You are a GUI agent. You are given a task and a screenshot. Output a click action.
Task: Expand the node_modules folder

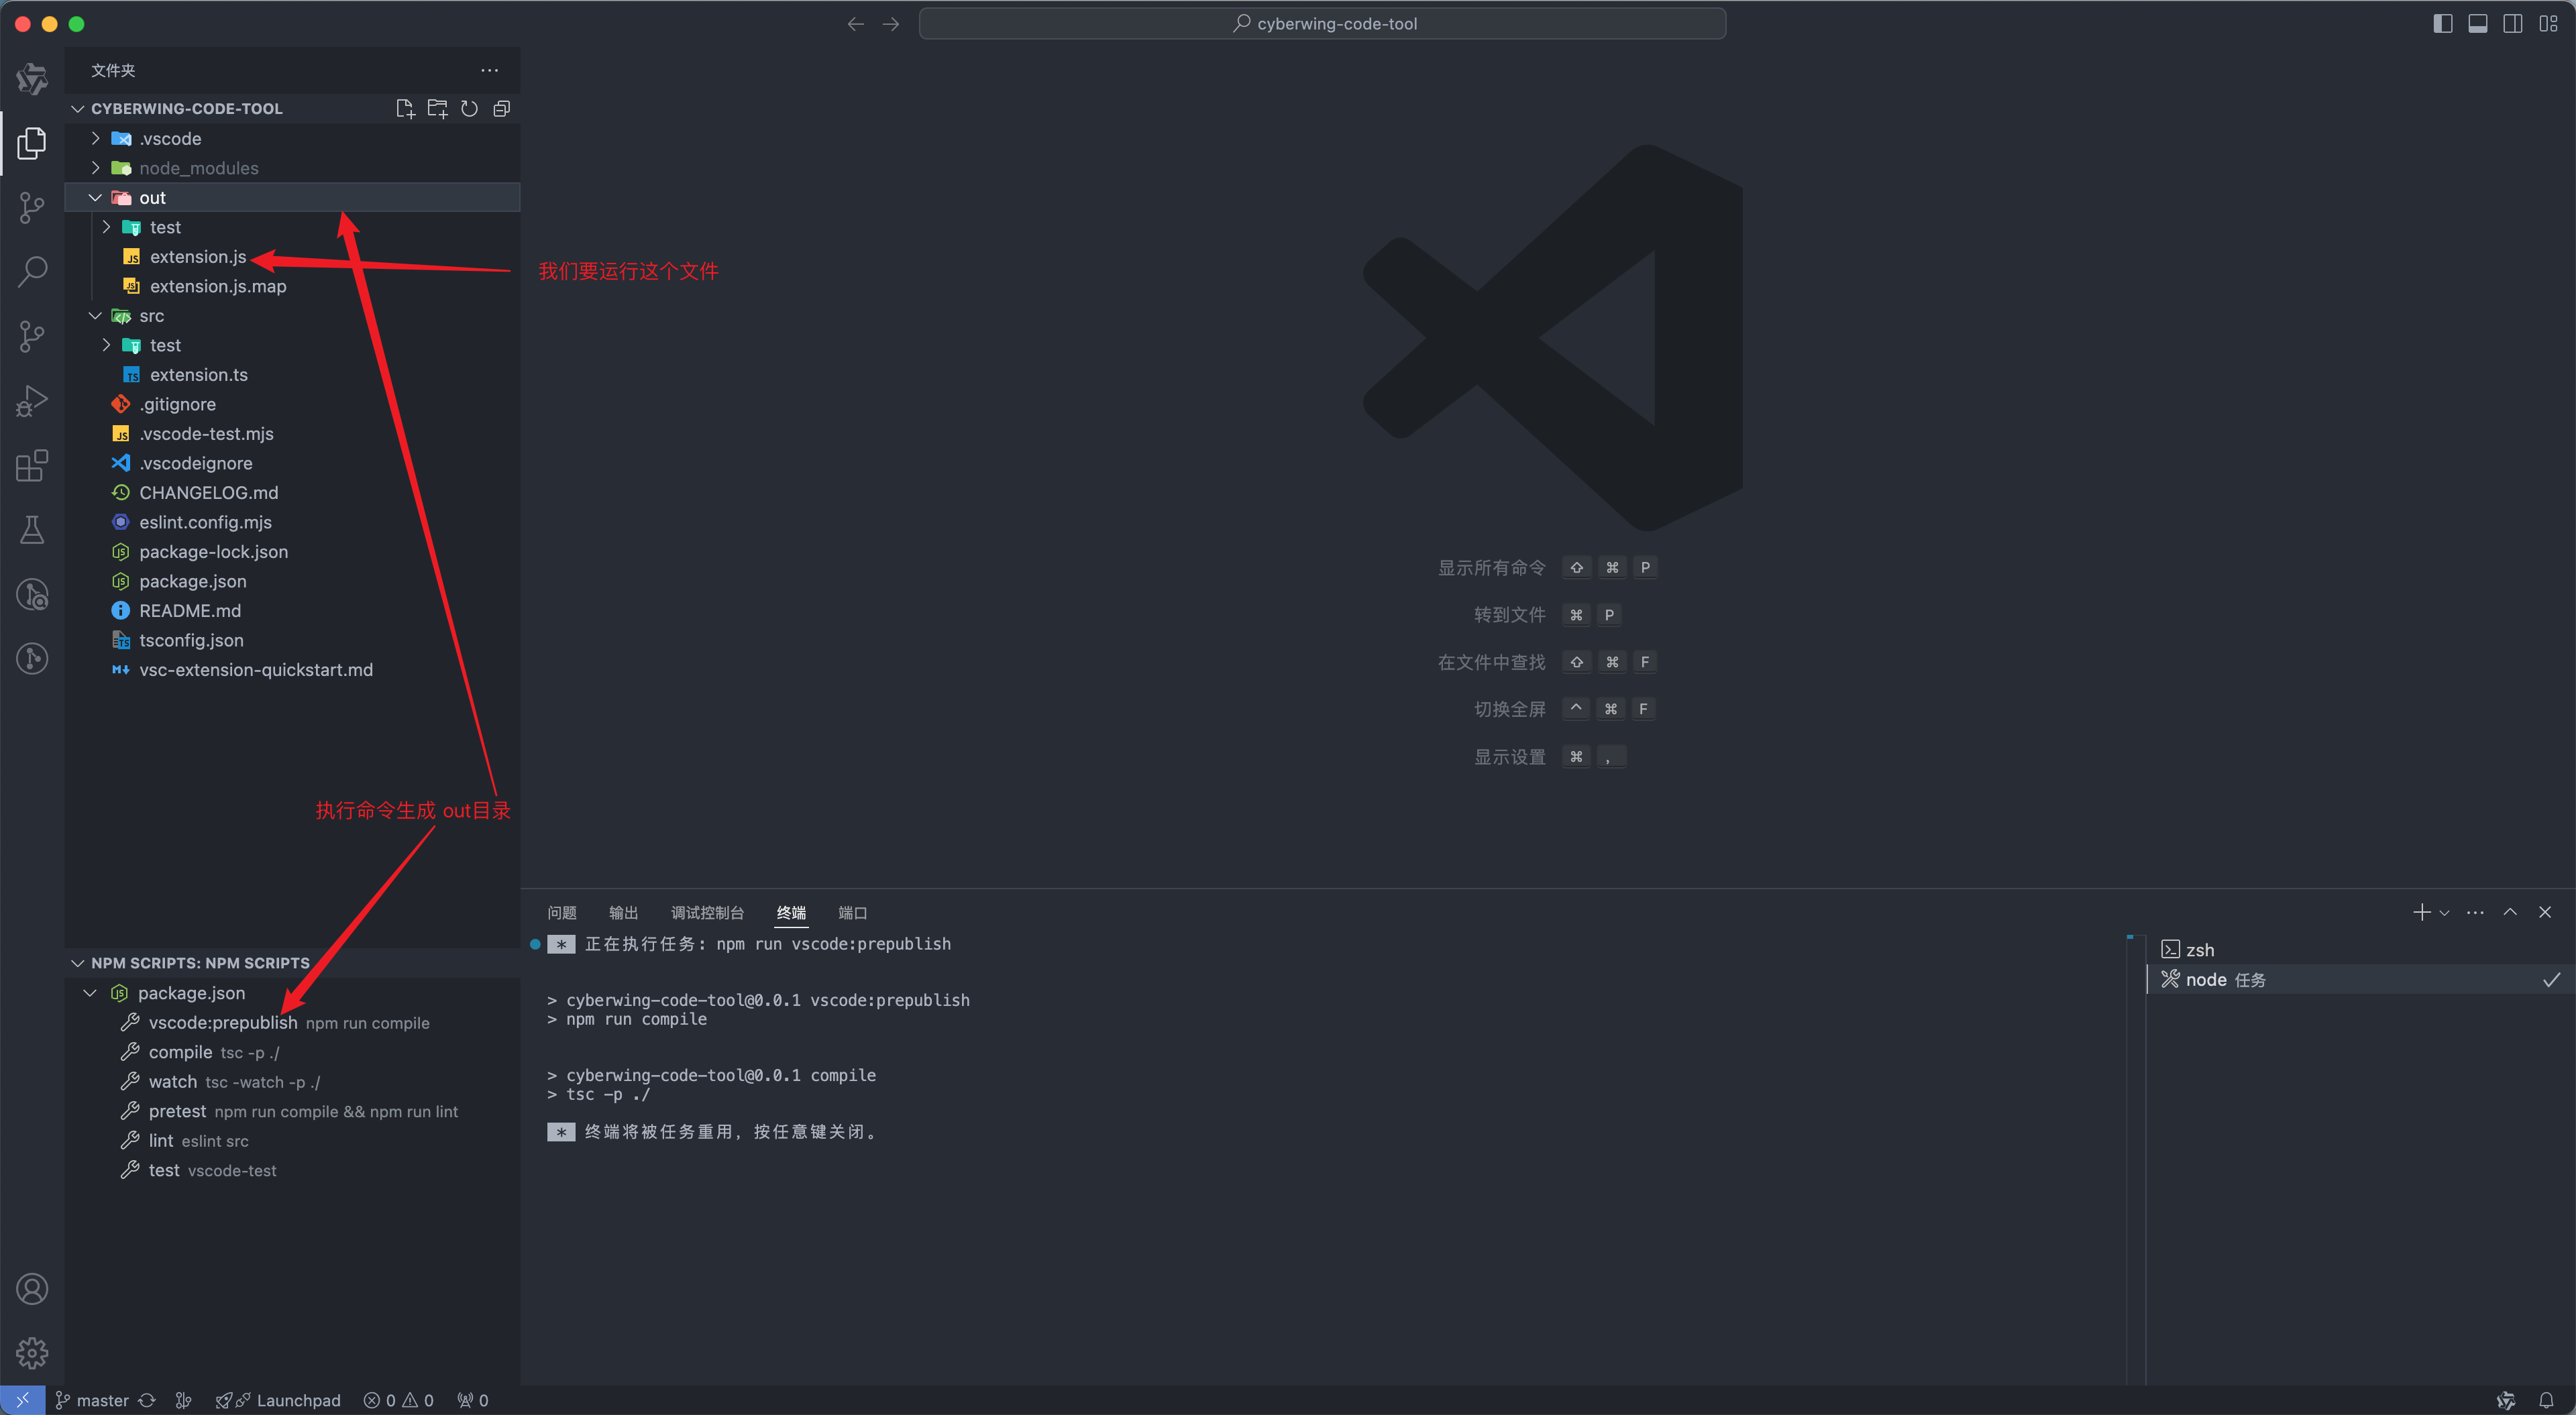198,168
